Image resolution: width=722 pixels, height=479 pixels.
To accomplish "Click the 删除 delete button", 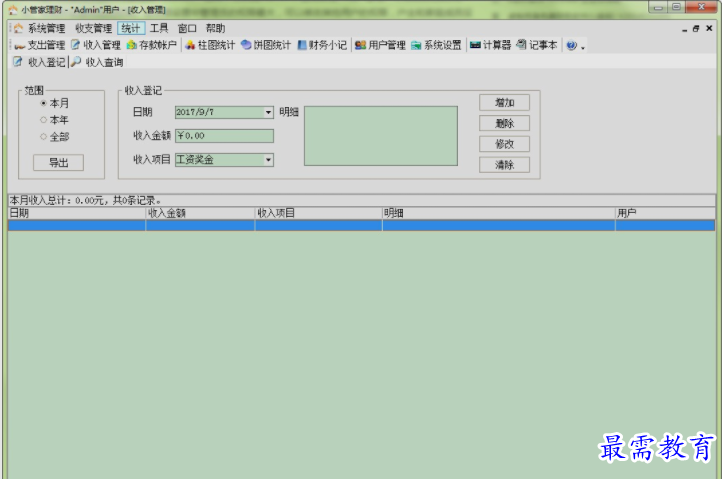I will 504,123.
